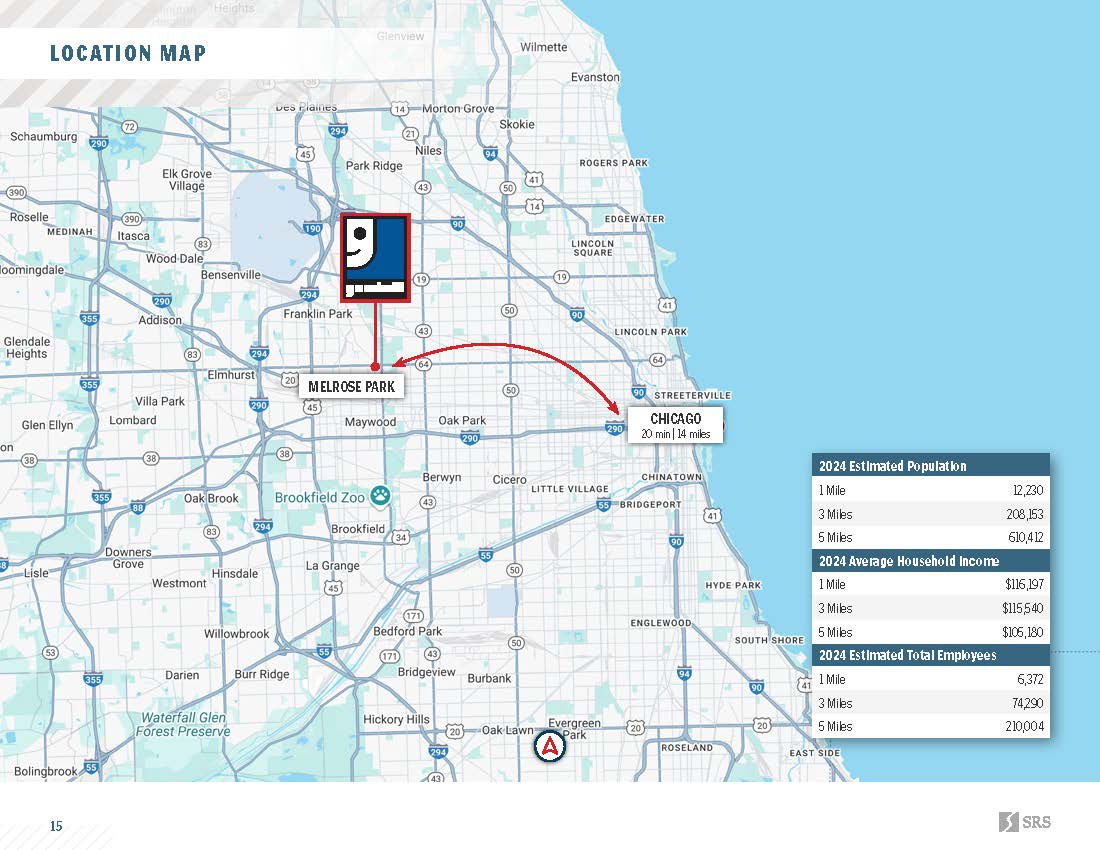
Task: Click the Glen Ellyn label
Action: (47, 425)
